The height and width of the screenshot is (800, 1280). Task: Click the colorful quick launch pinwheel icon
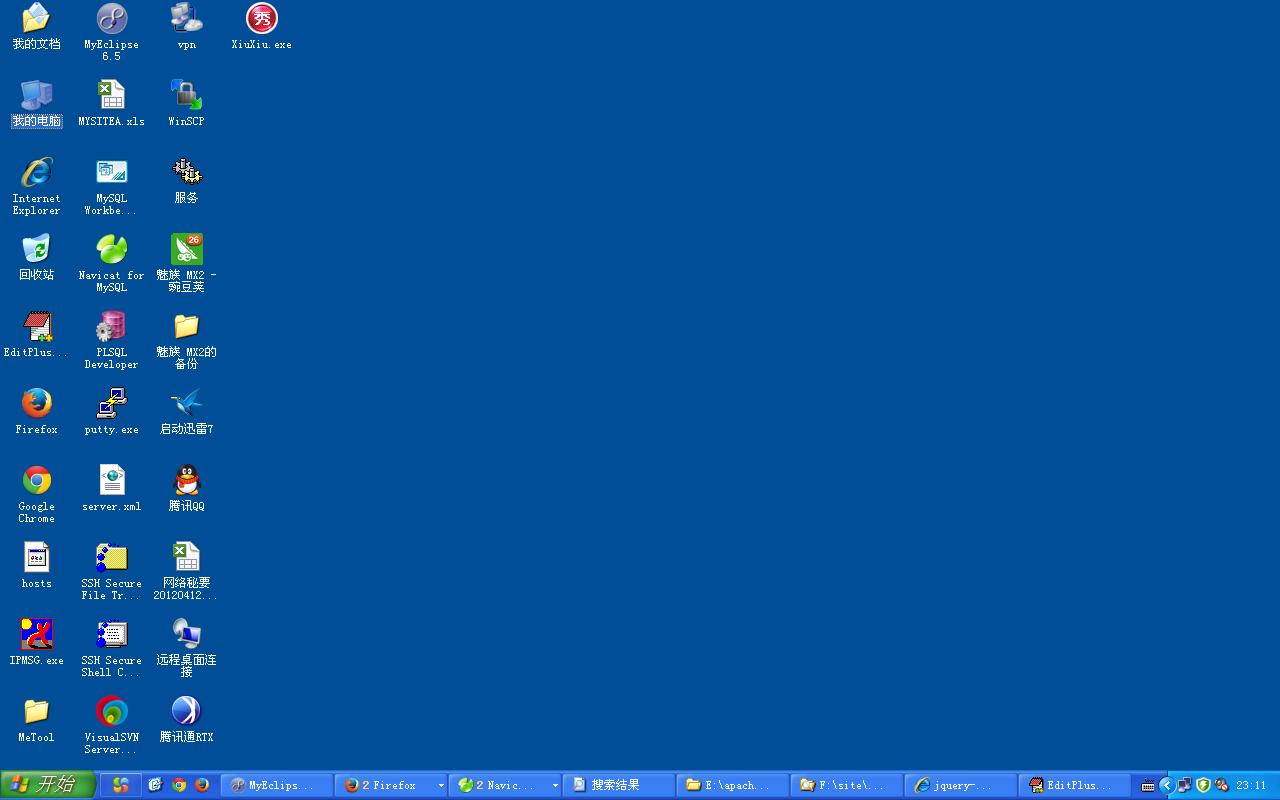[120, 785]
